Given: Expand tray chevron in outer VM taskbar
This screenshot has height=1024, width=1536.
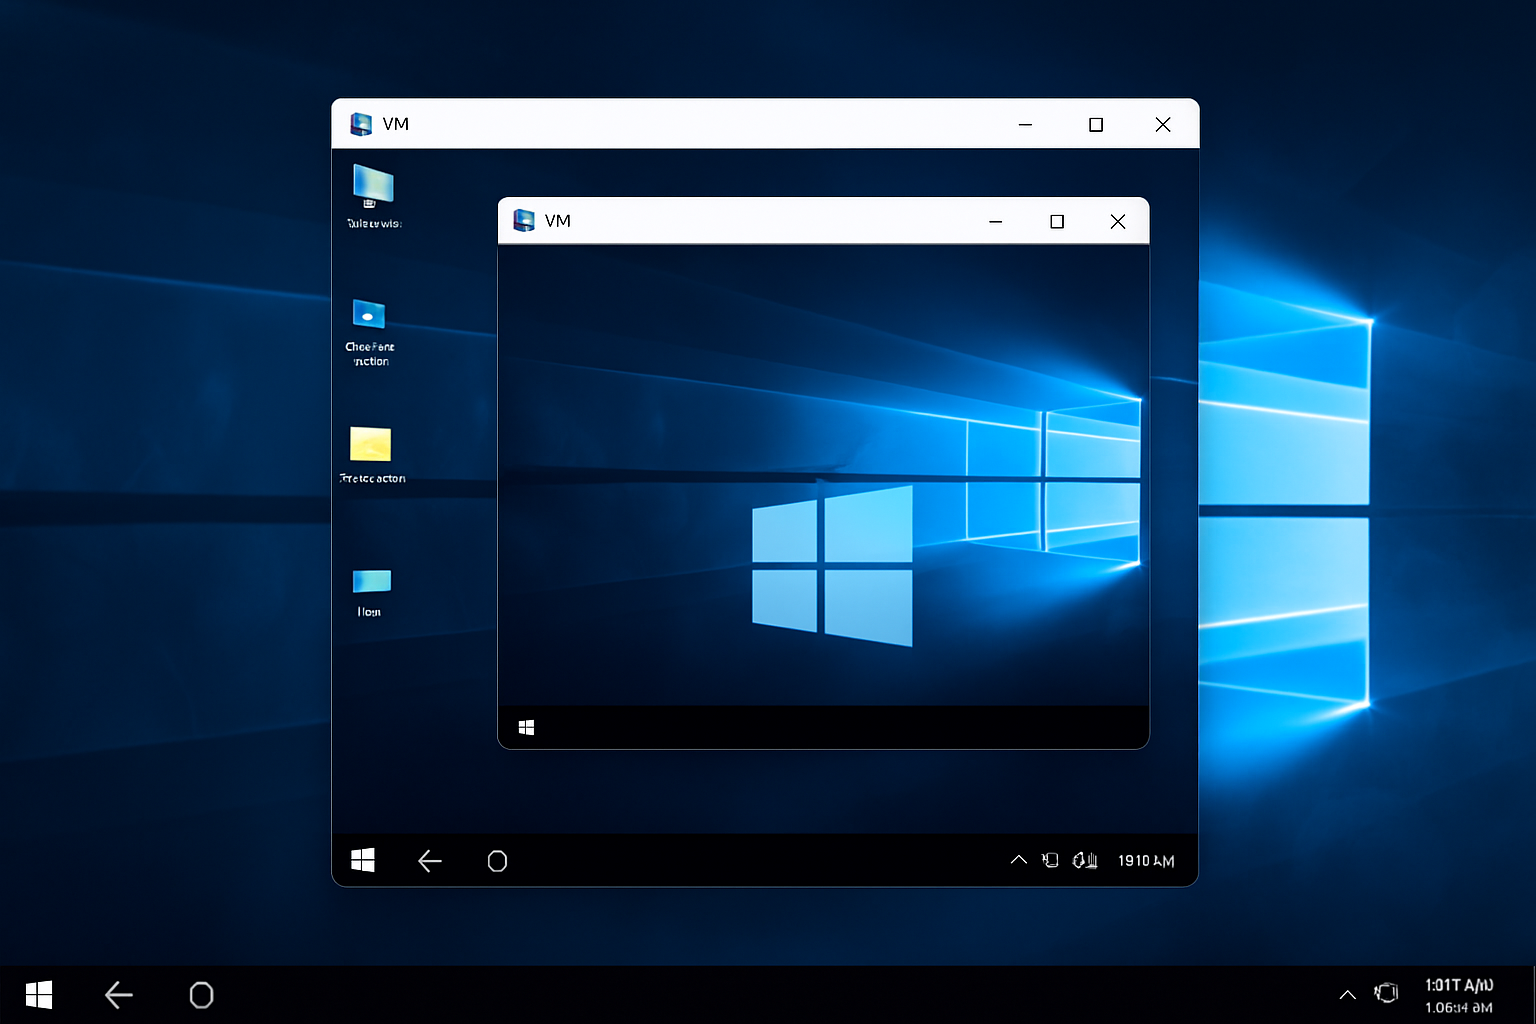Looking at the screenshot, I should 1018,860.
